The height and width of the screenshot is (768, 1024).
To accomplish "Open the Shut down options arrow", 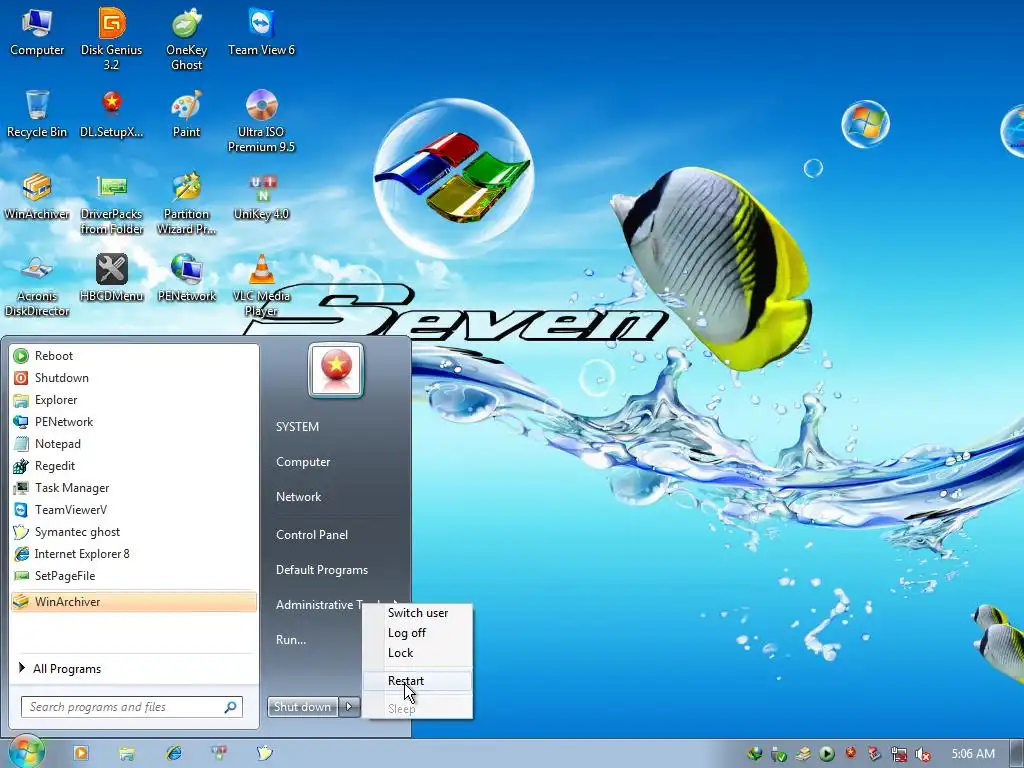I will [x=349, y=707].
